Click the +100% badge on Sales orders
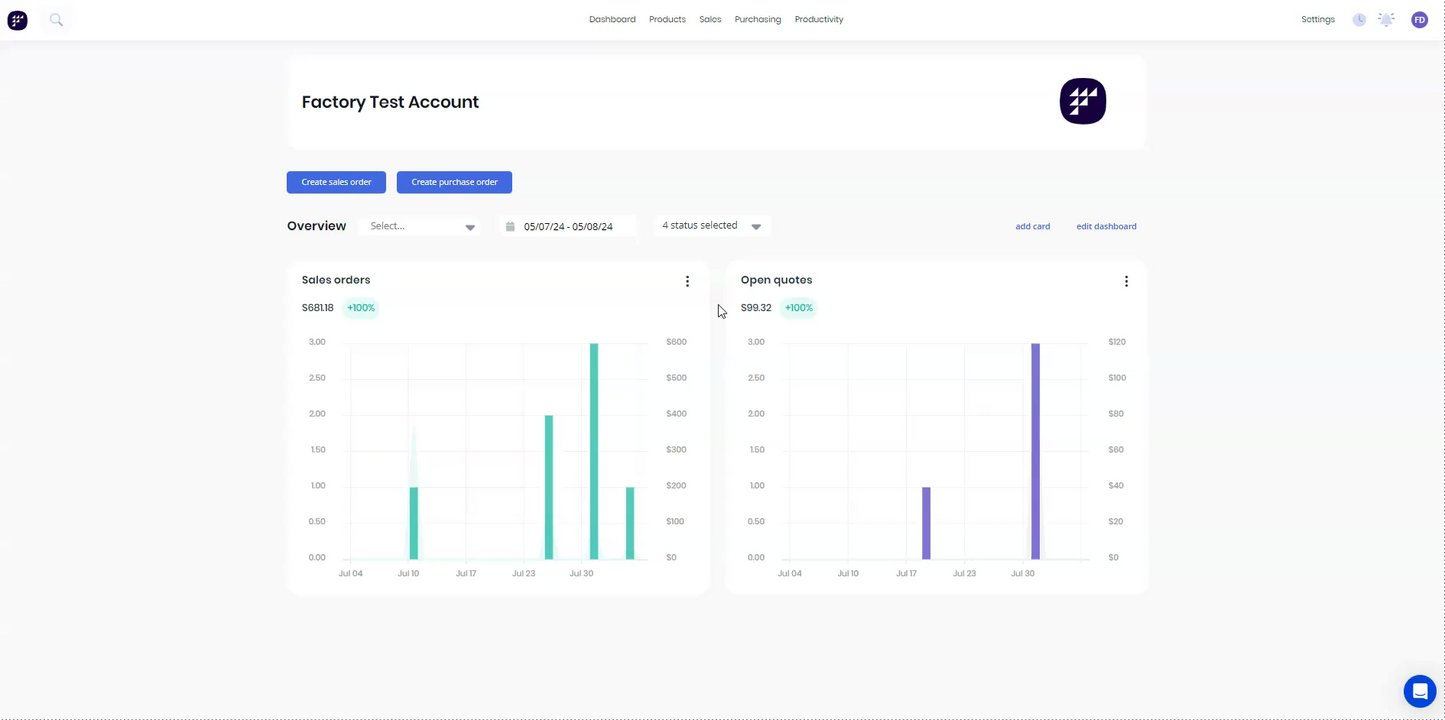Viewport: 1445px width, 720px height. click(x=361, y=308)
